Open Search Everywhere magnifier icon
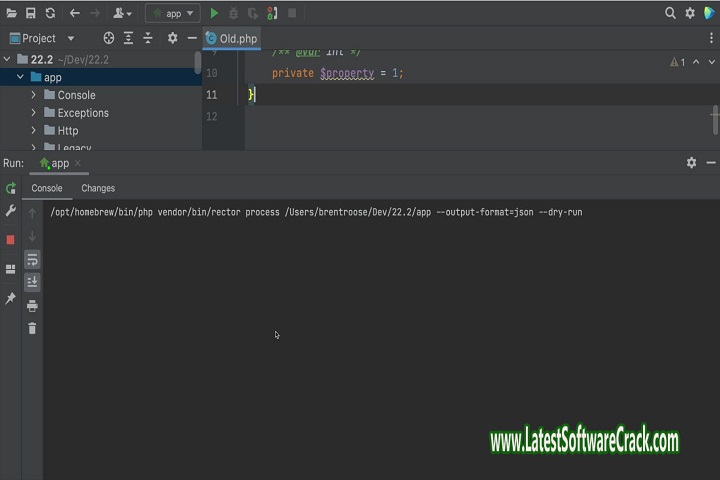Viewport: 720px width, 480px height. click(x=670, y=13)
